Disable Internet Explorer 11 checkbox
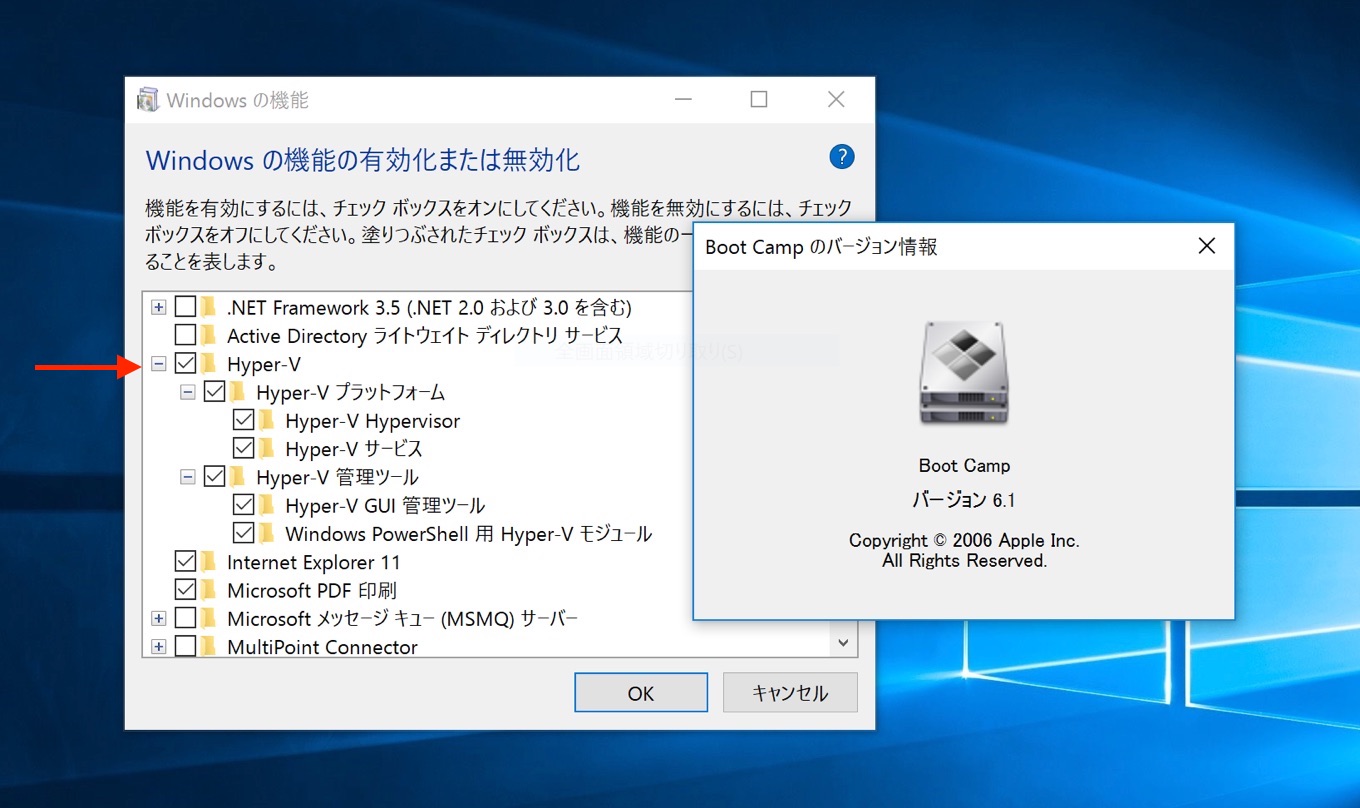The image size is (1360, 808). [x=185, y=561]
